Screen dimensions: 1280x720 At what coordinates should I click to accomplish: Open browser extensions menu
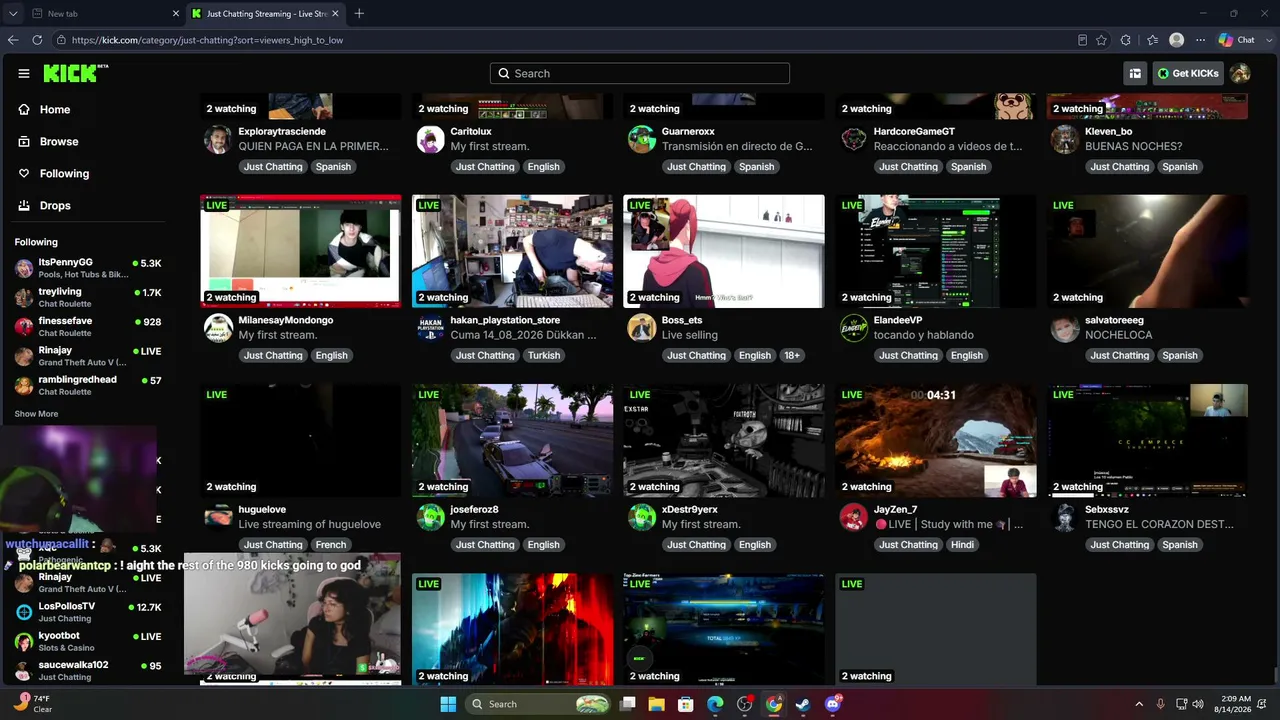tap(1126, 40)
